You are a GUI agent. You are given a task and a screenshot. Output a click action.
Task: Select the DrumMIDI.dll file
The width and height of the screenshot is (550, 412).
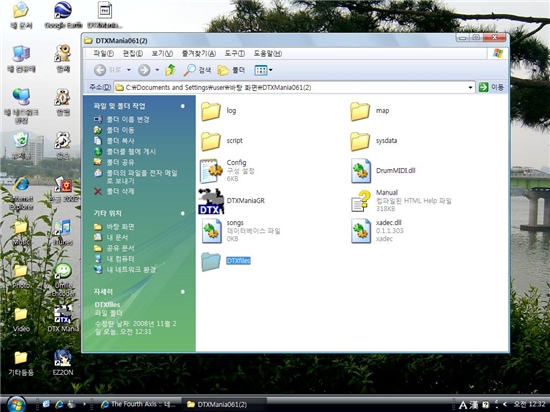pos(383,171)
